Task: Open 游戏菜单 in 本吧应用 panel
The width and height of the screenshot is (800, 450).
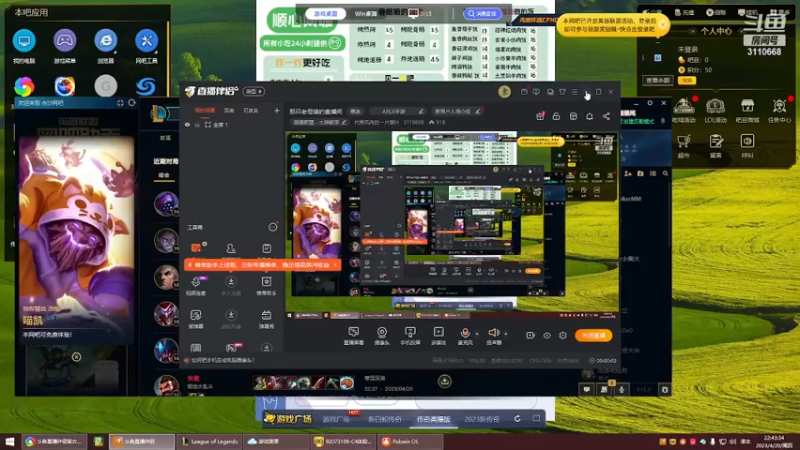Action: click(x=65, y=46)
